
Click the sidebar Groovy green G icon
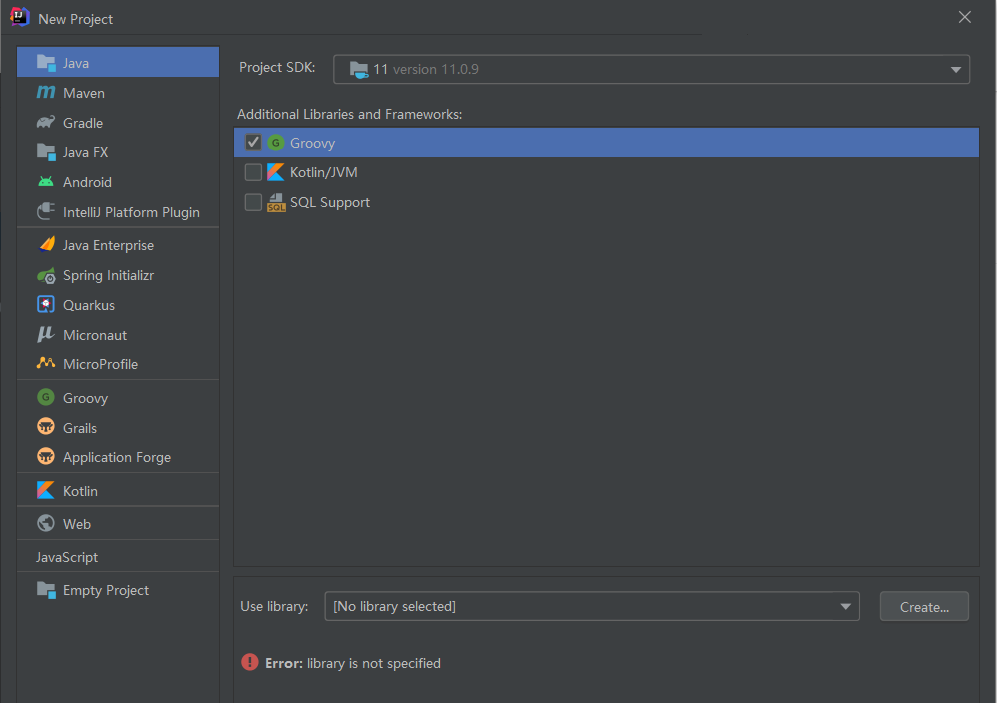pos(46,397)
